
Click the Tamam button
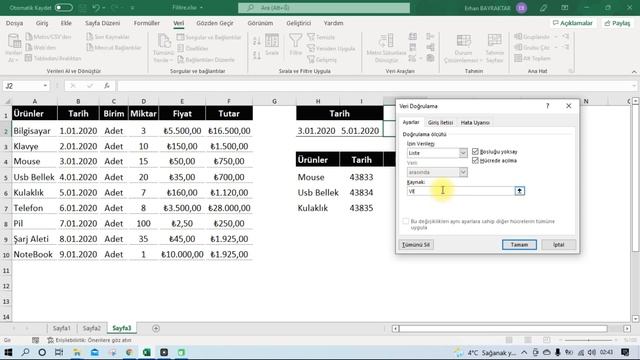point(519,244)
